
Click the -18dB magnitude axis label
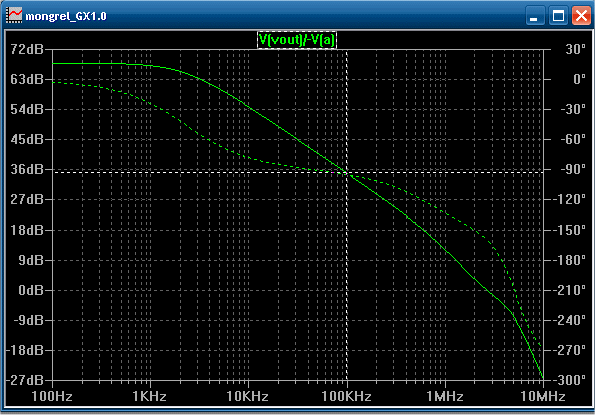[25, 350]
